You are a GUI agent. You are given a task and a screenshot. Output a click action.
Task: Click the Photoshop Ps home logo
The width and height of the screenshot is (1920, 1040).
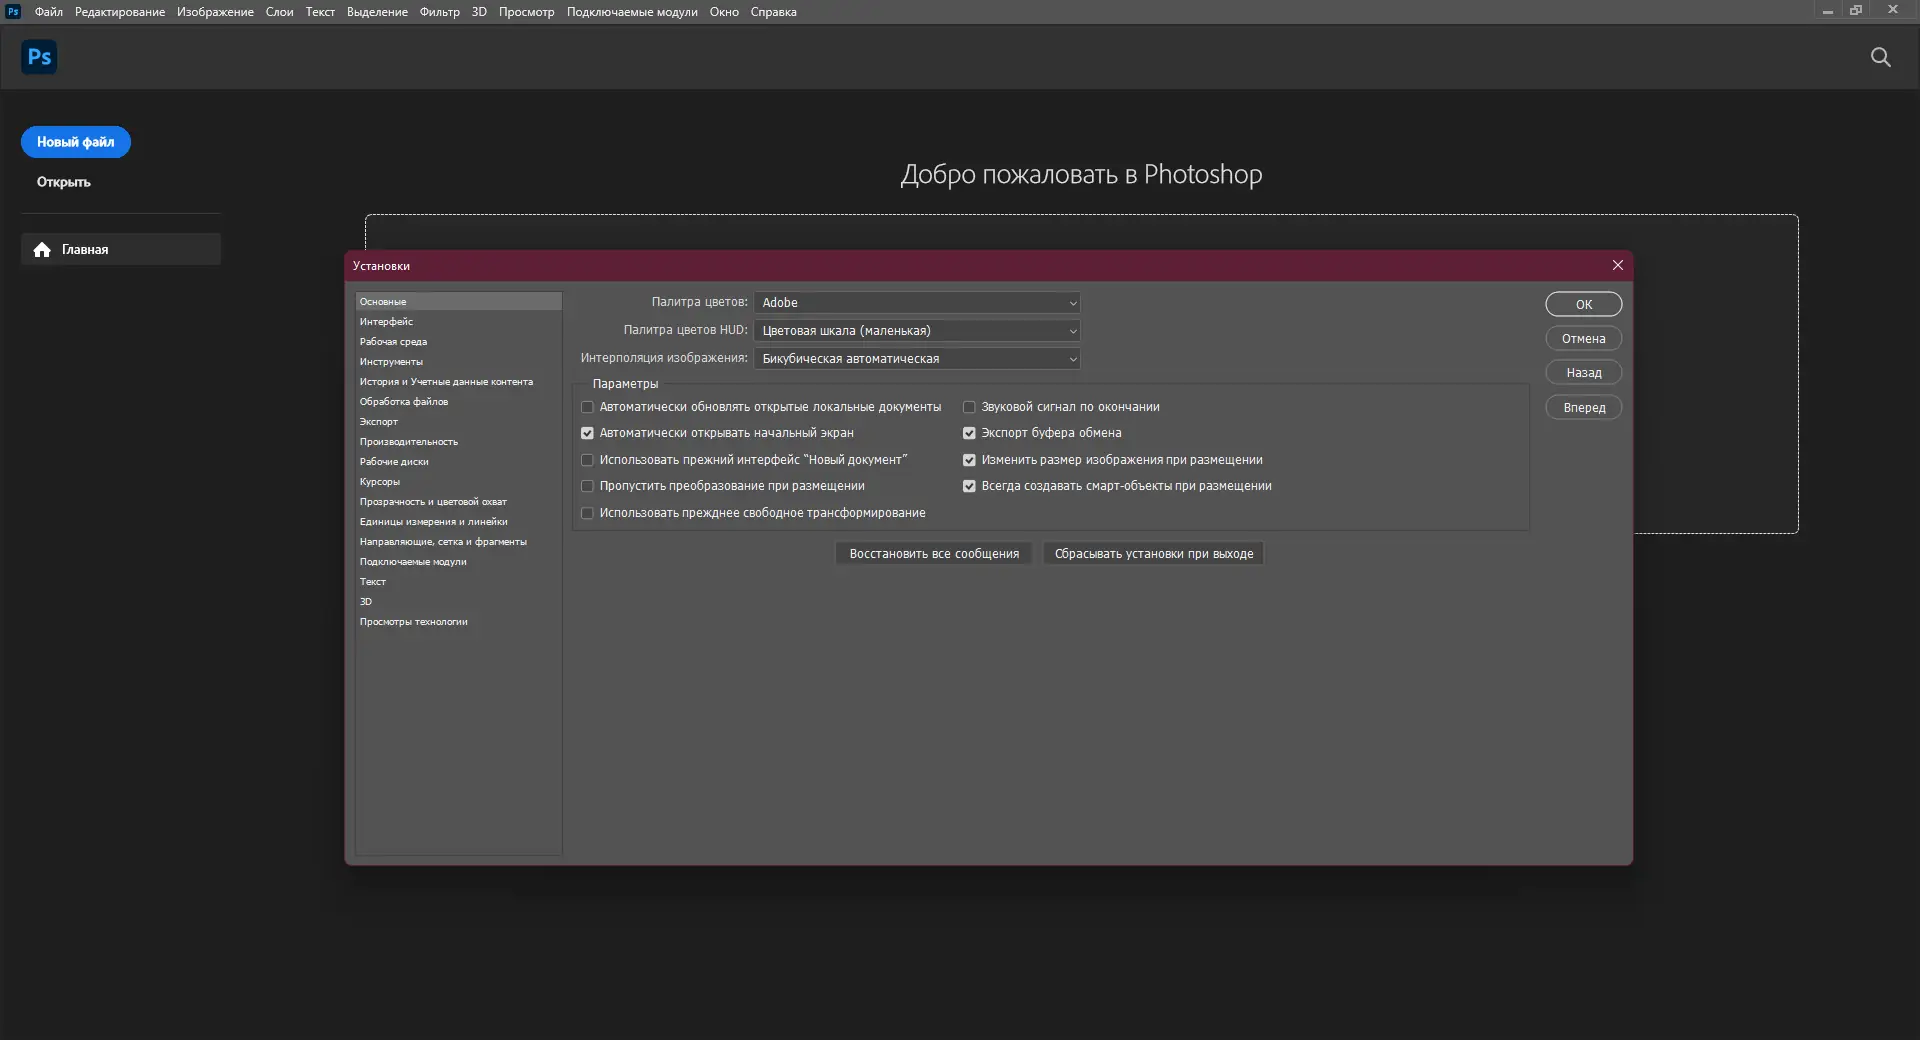click(x=39, y=57)
